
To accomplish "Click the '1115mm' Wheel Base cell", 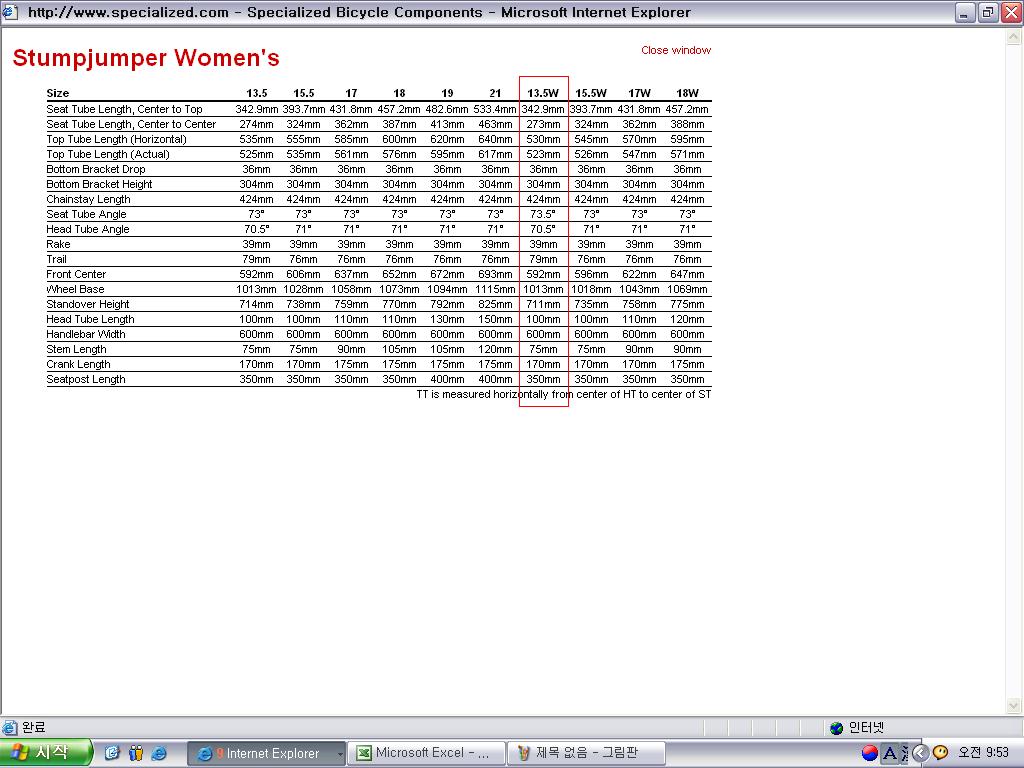I will click(495, 289).
